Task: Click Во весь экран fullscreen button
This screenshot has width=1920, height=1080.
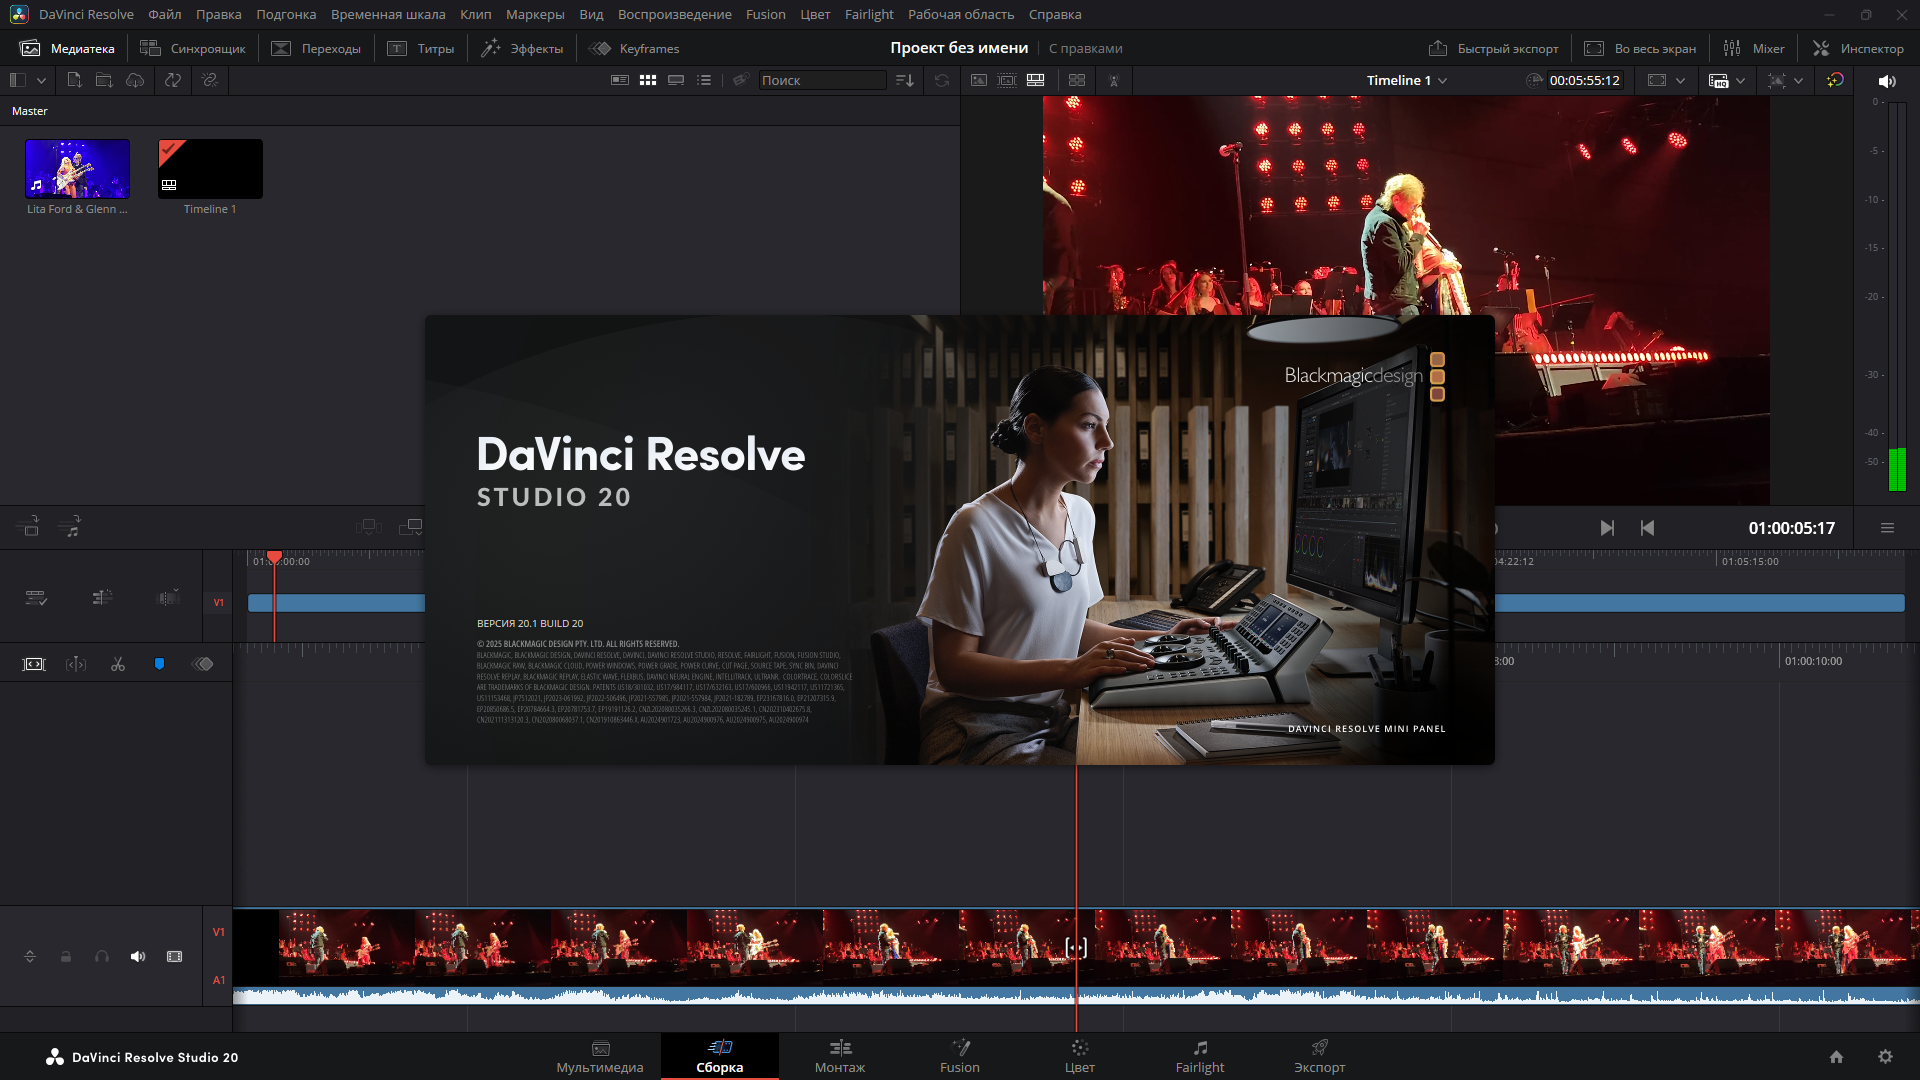Action: (1640, 48)
